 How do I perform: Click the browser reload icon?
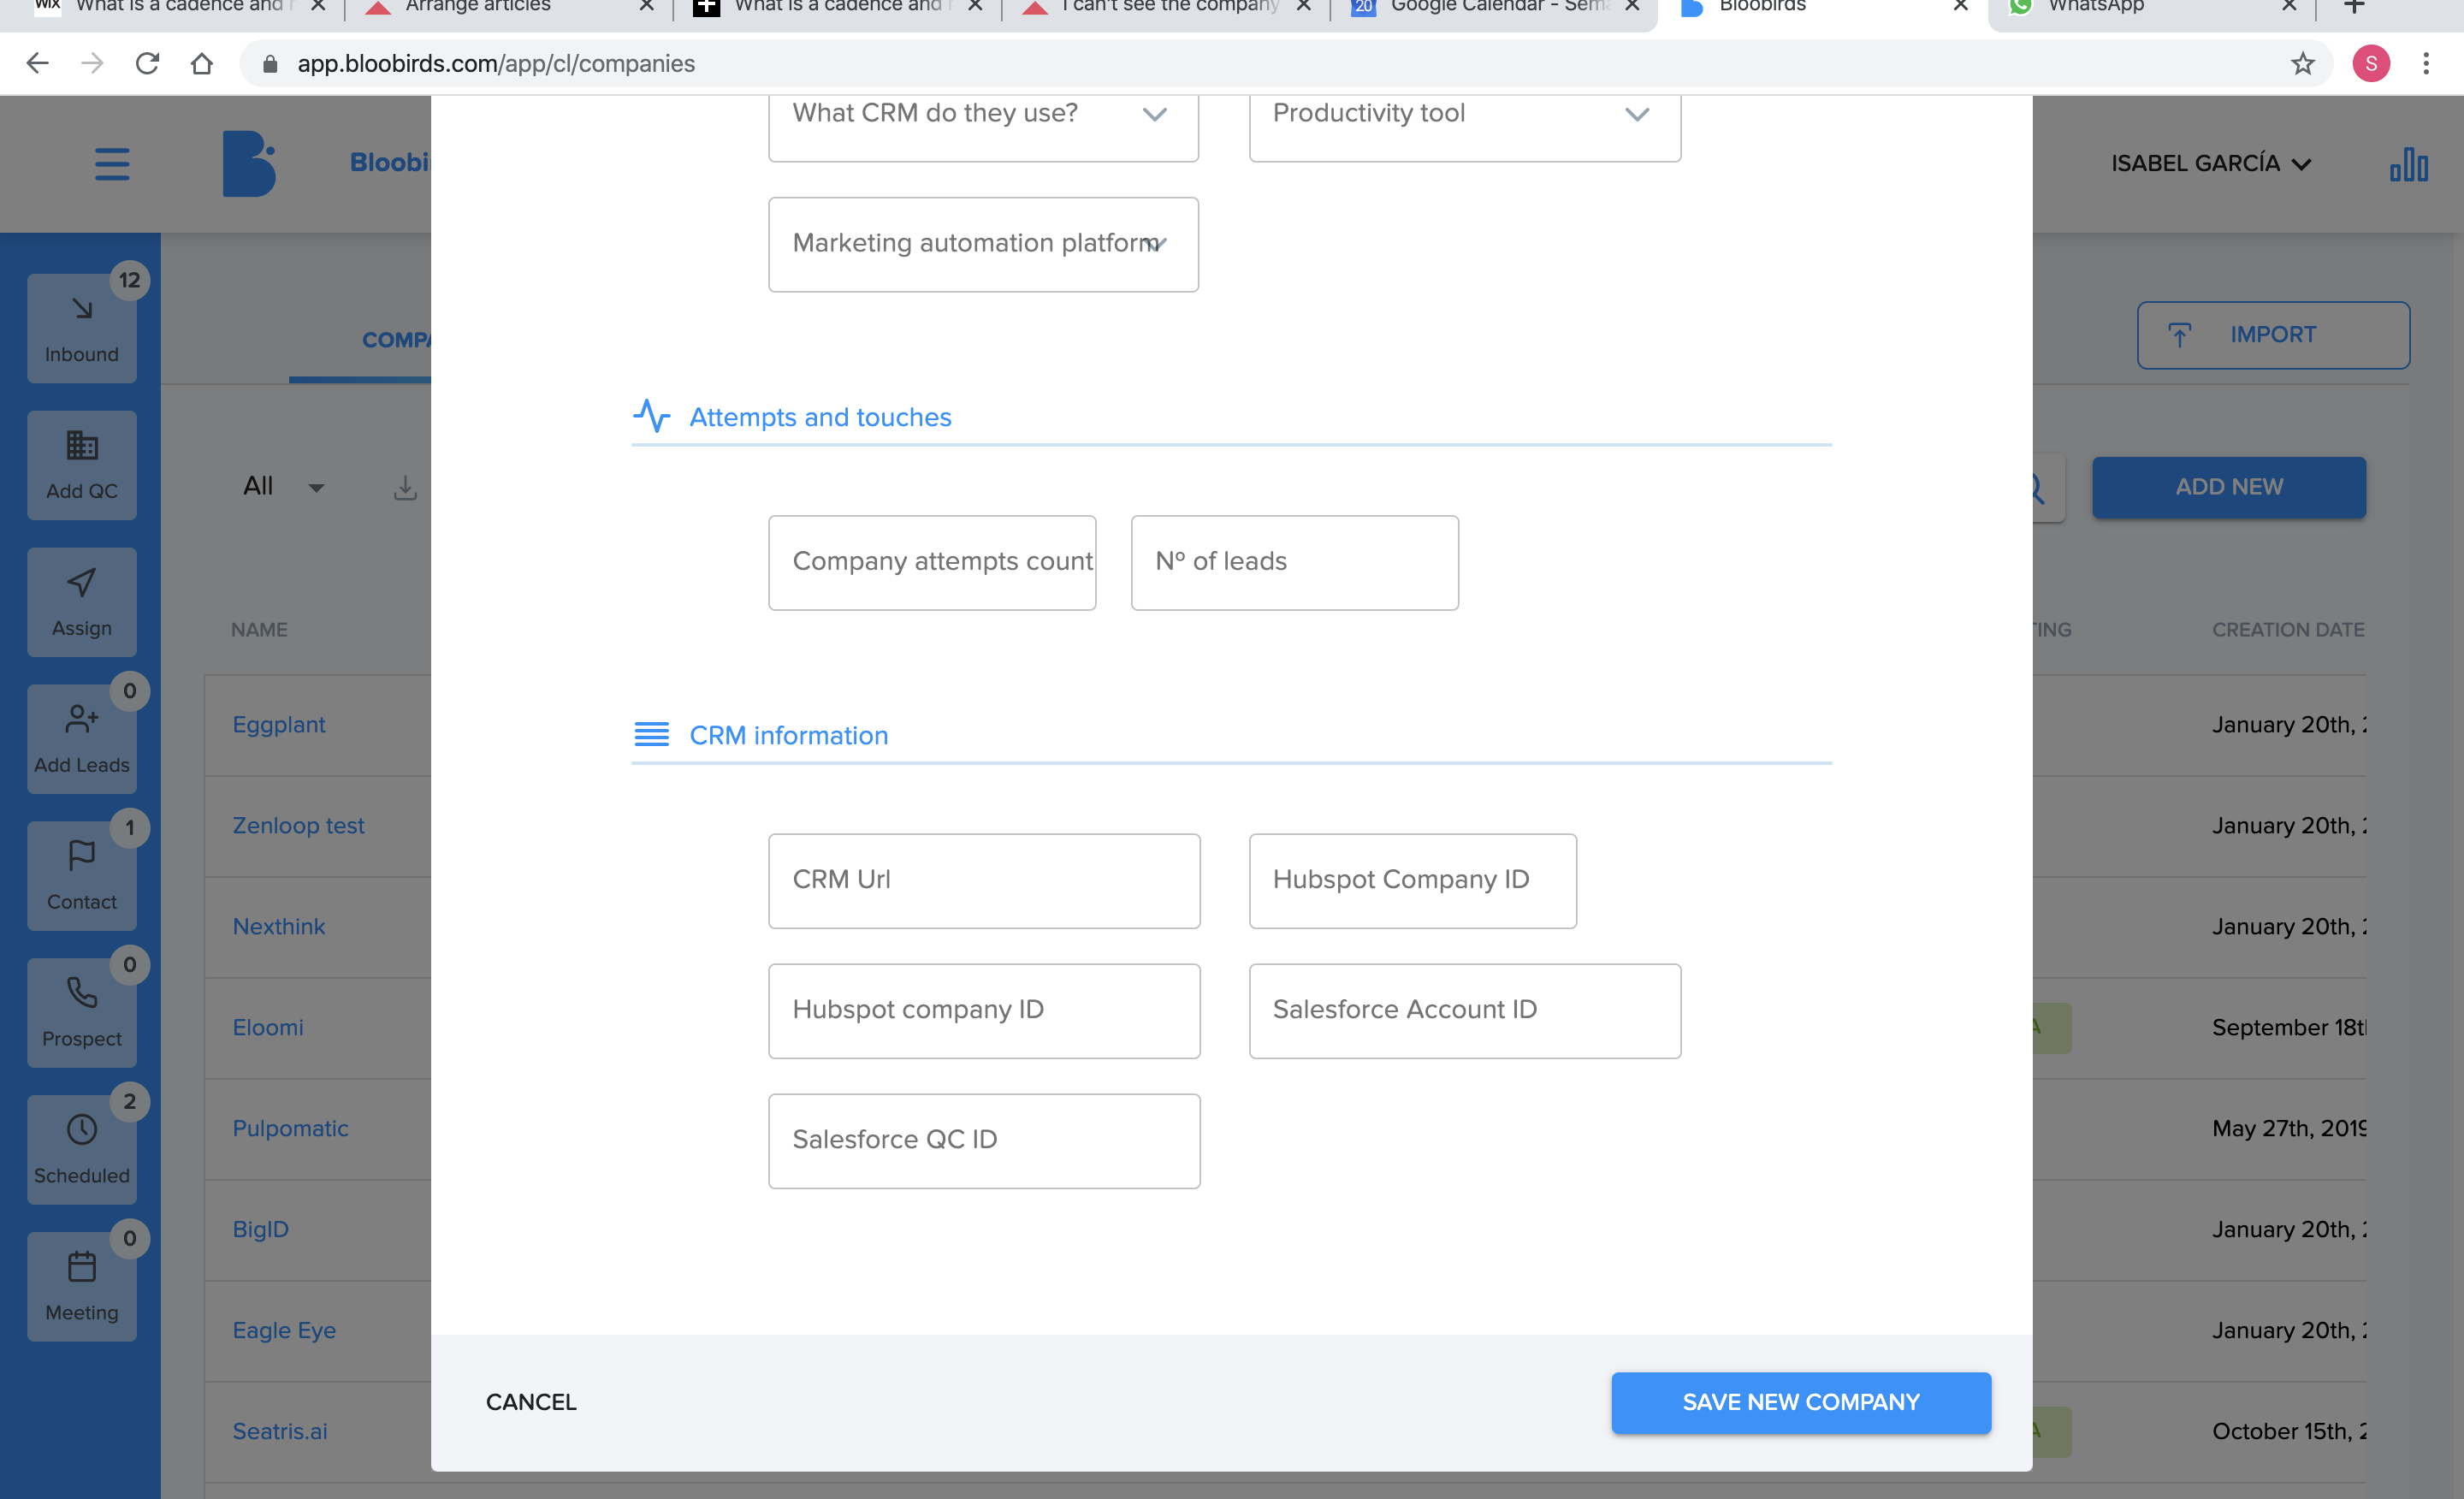pos(147,64)
